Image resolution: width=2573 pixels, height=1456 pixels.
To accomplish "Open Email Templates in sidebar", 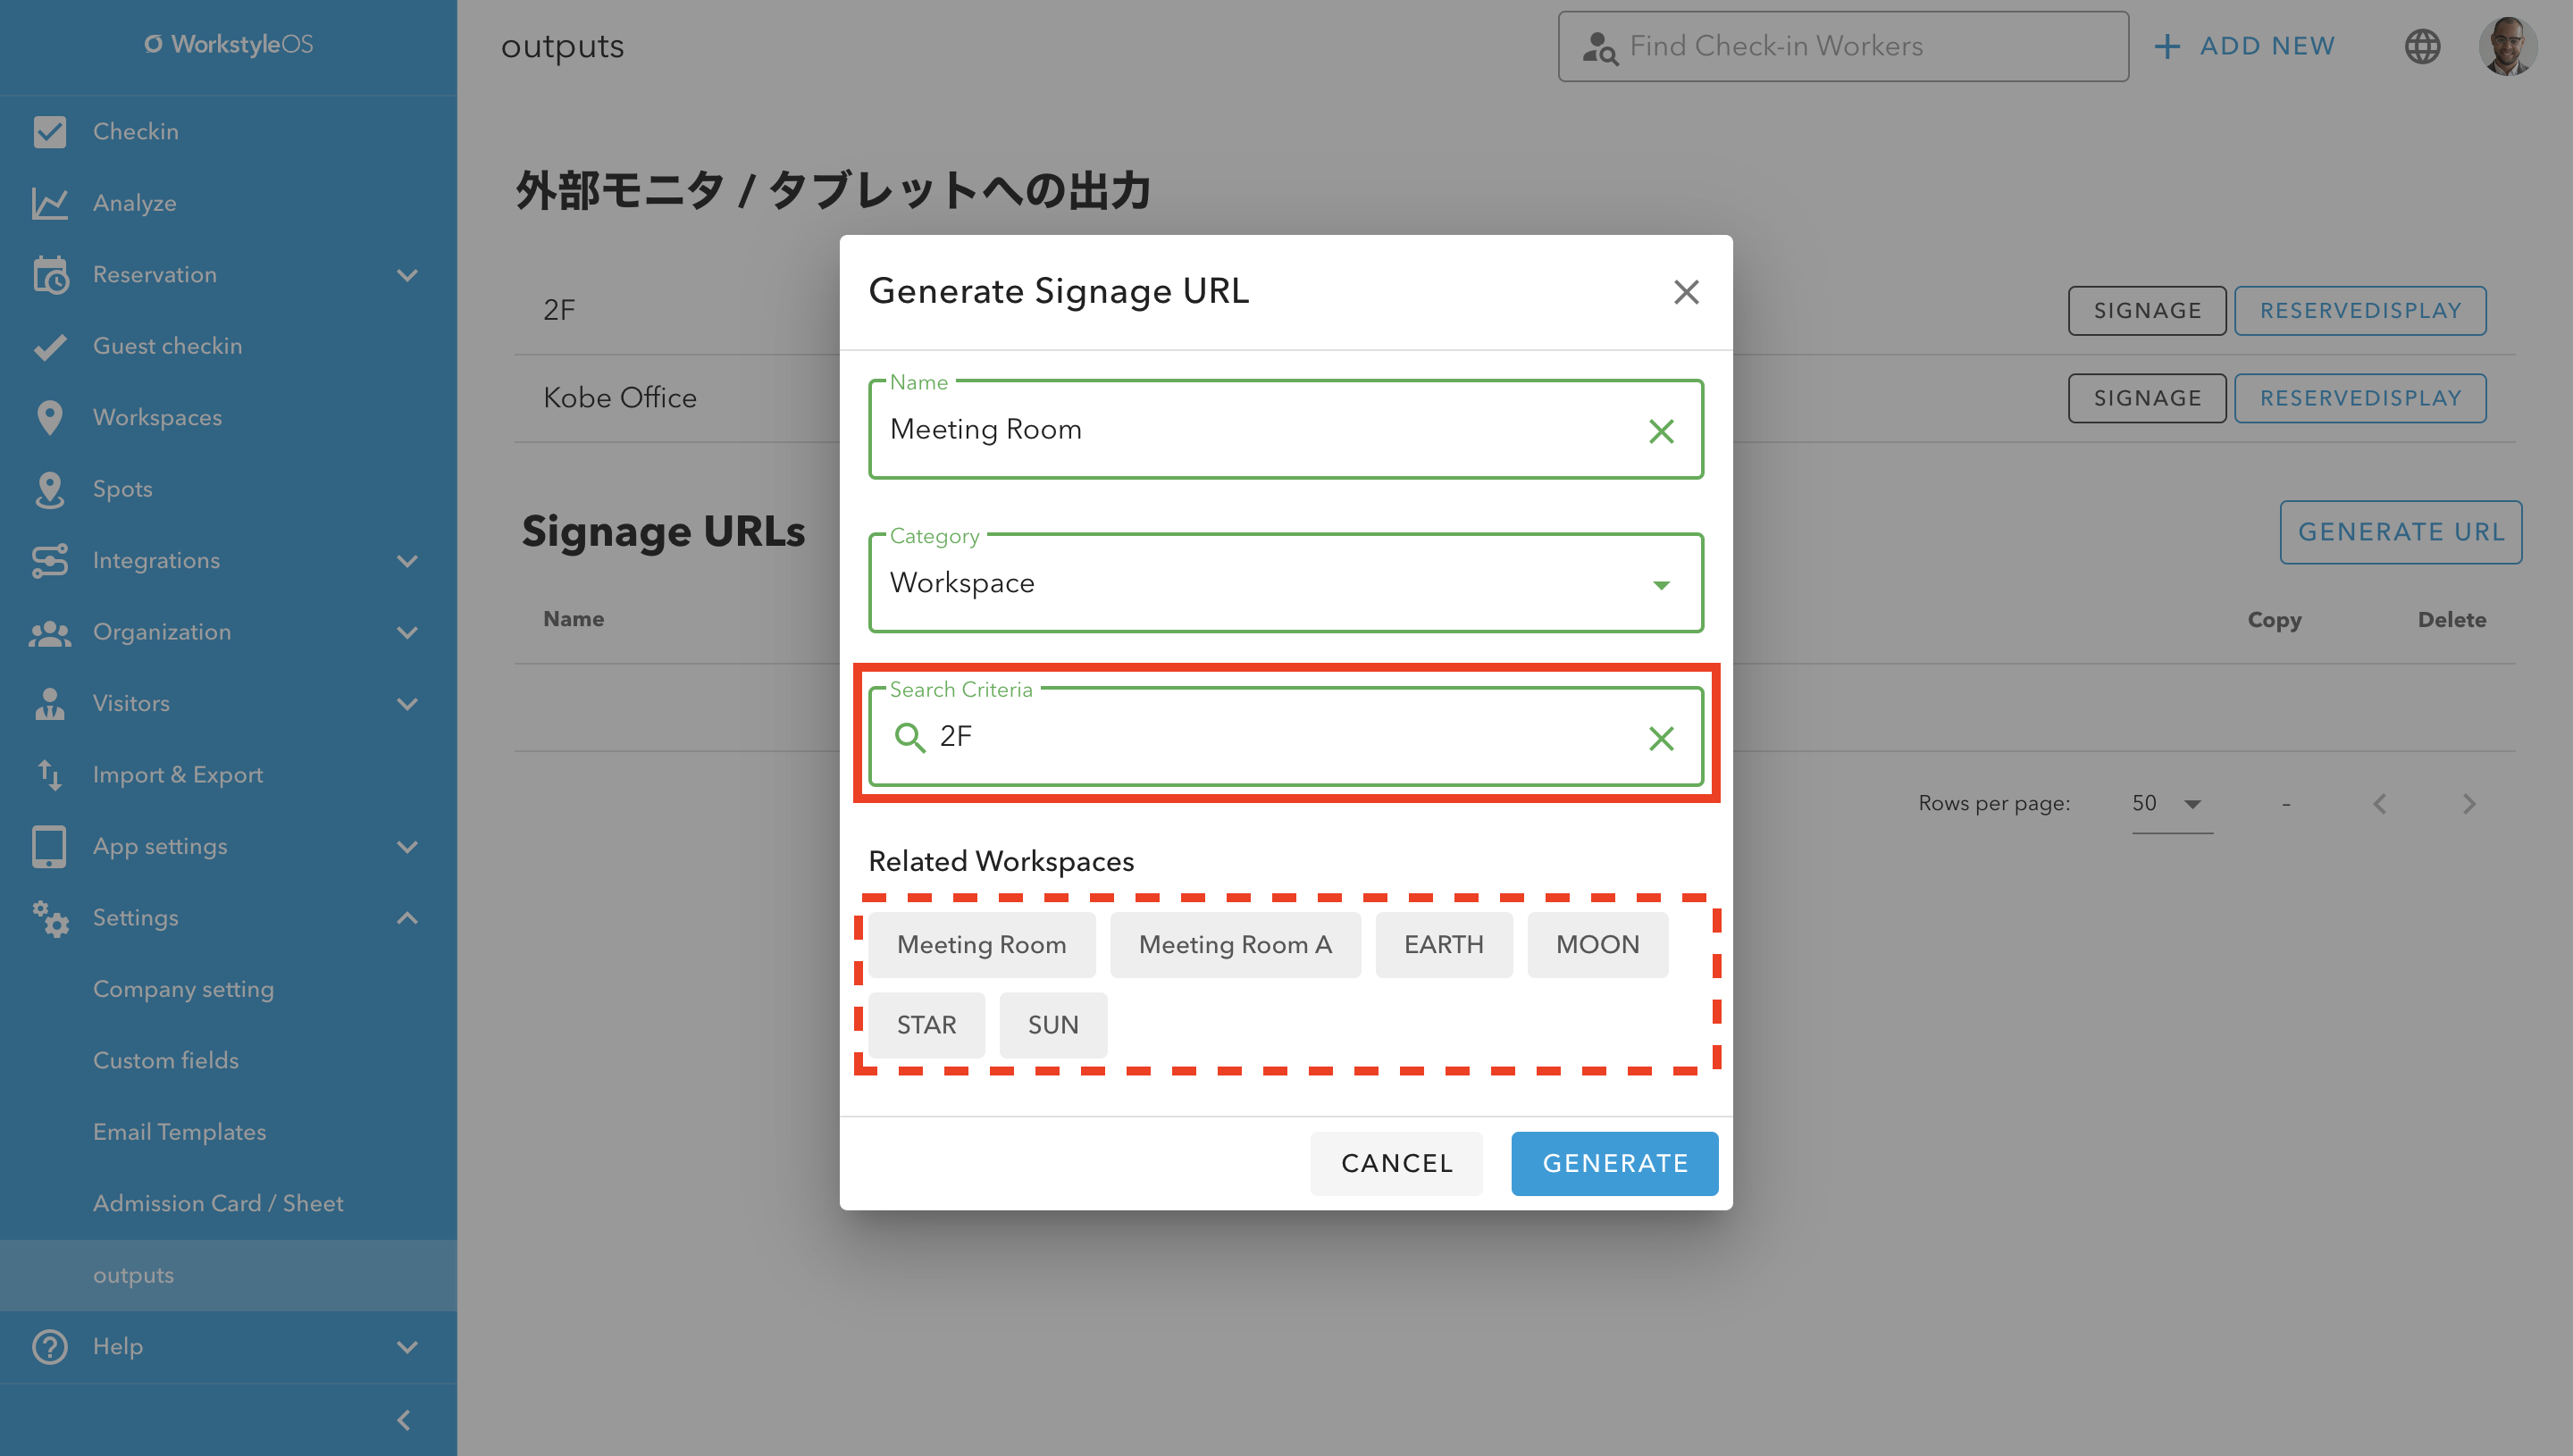I will (x=180, y=1132).
